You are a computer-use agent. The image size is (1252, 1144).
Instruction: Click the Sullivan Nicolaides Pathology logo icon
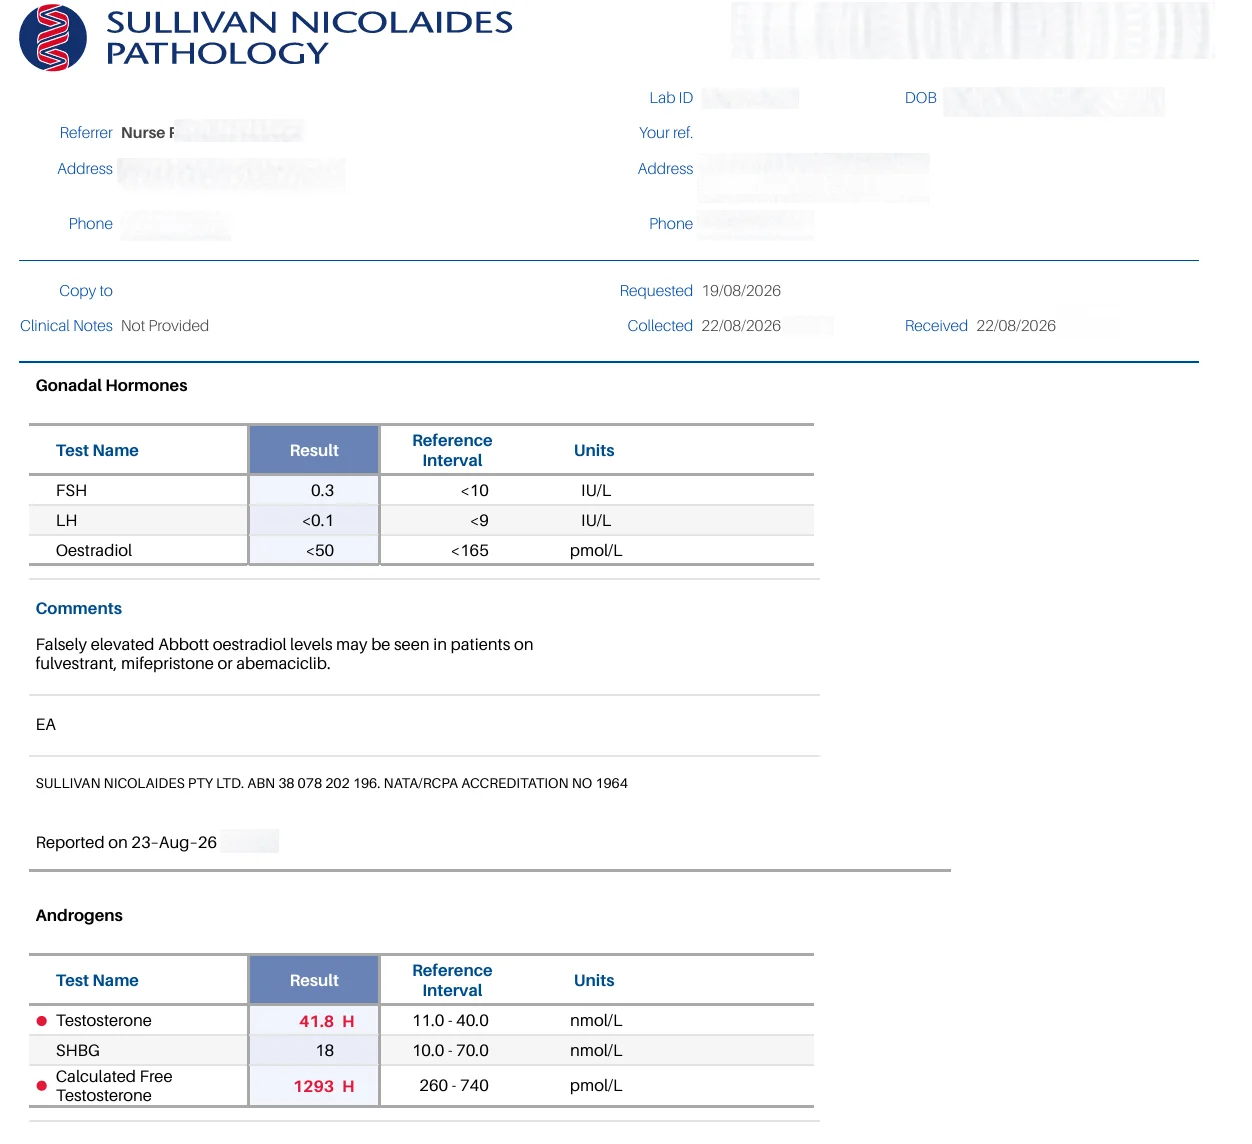(53, 38)
